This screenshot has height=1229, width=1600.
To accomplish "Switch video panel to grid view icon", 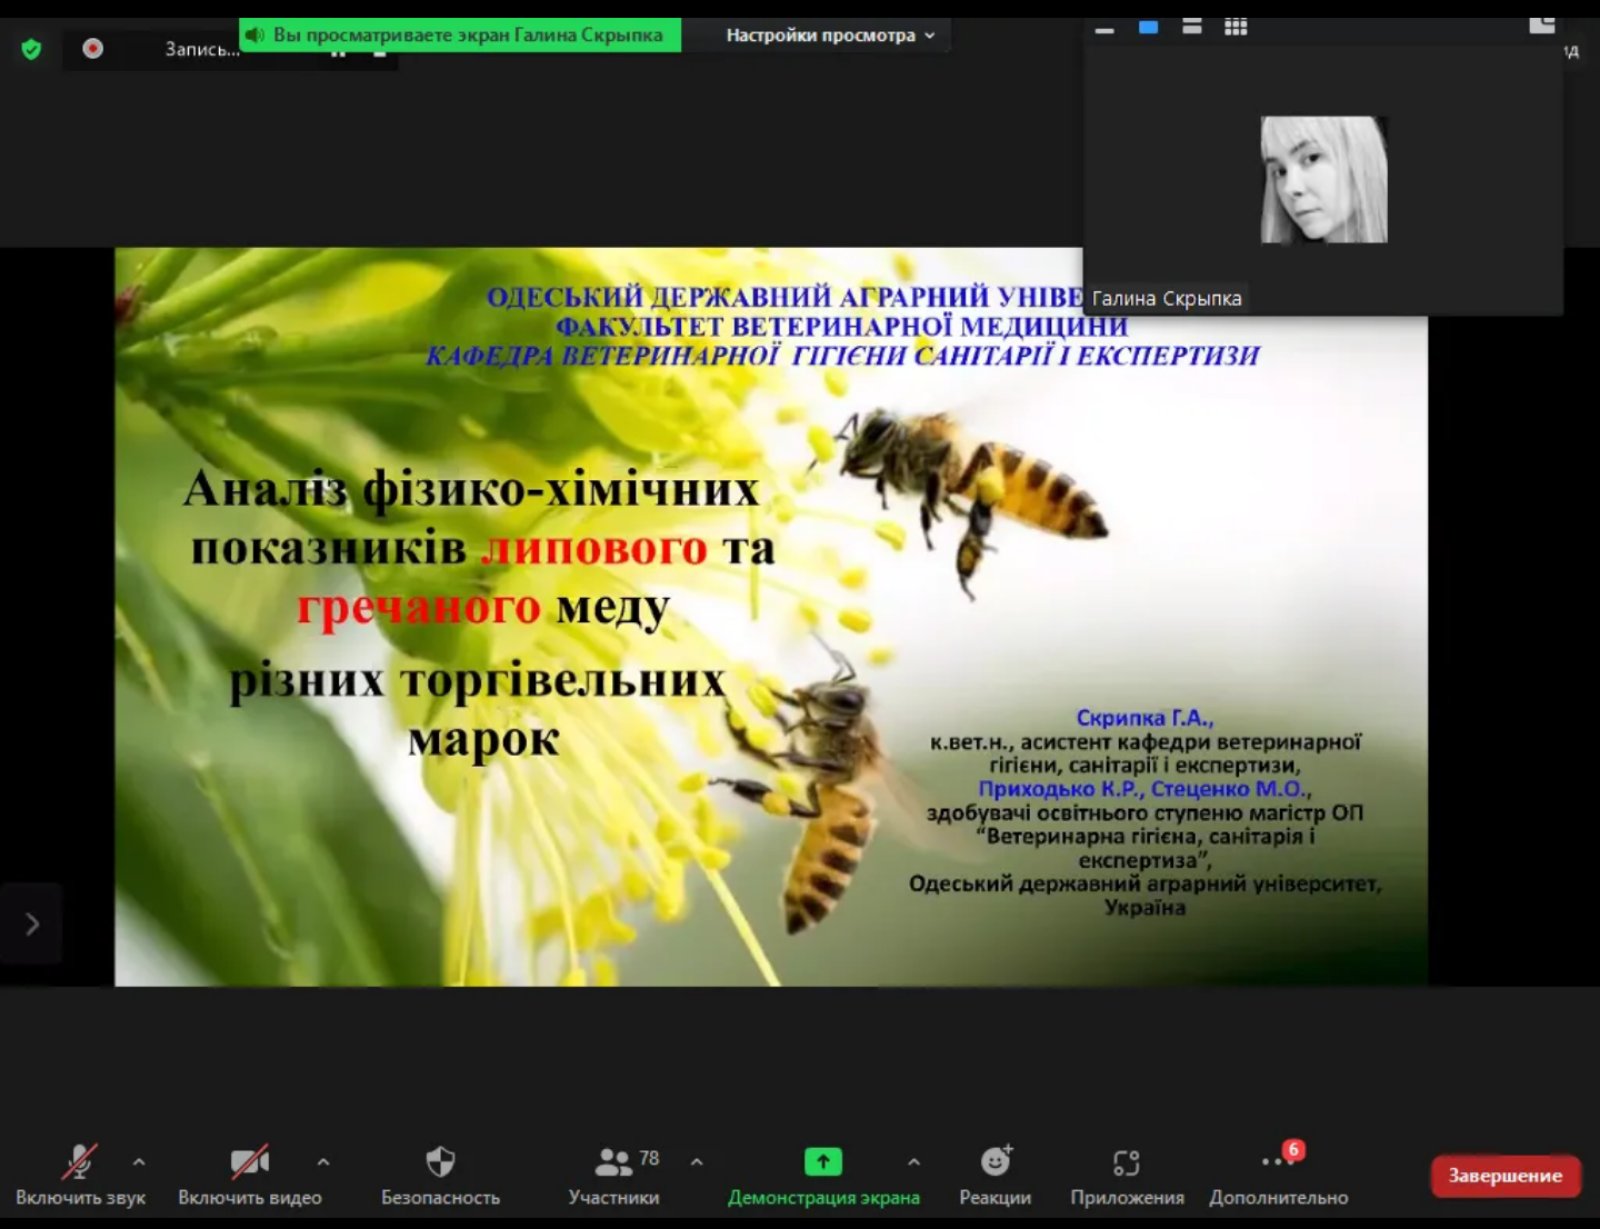I will (x=1236, y=27).
